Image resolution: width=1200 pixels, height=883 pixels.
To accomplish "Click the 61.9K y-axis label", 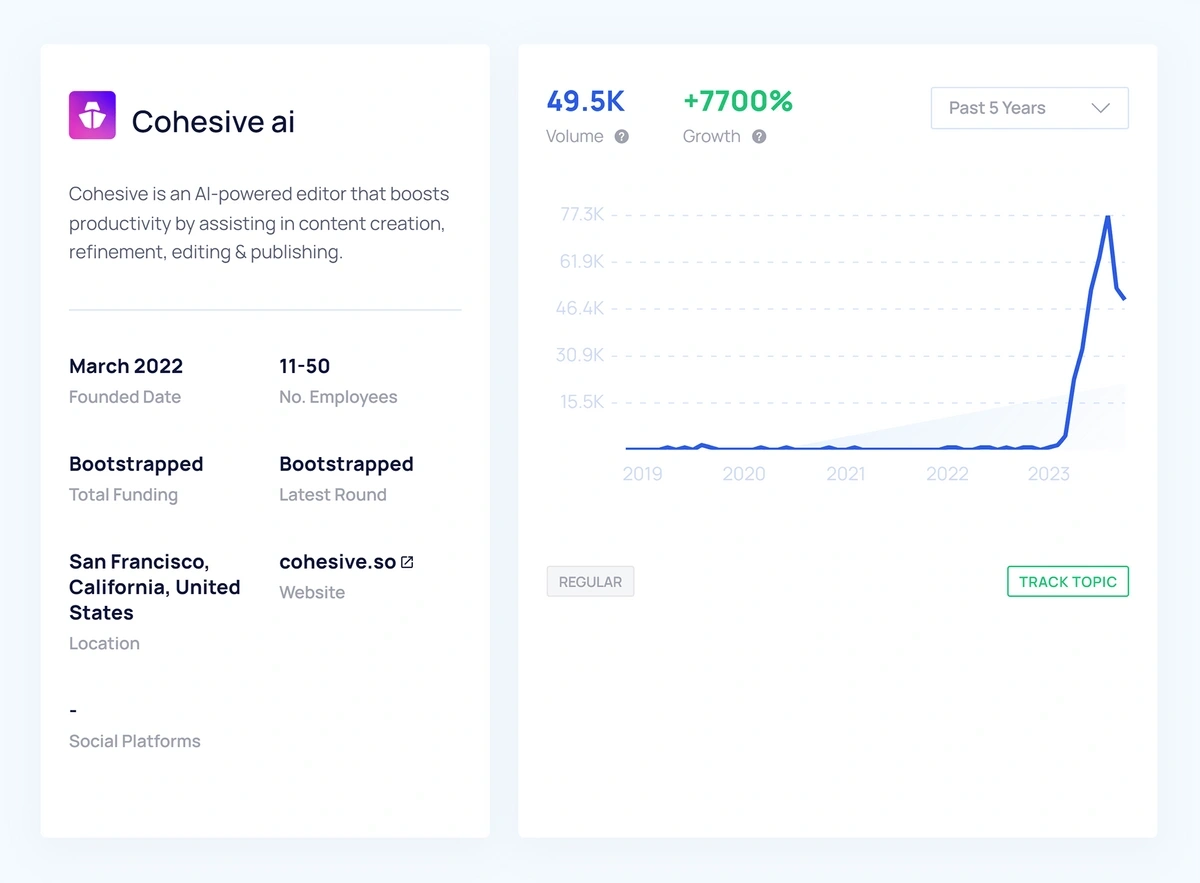I will 581,261.
